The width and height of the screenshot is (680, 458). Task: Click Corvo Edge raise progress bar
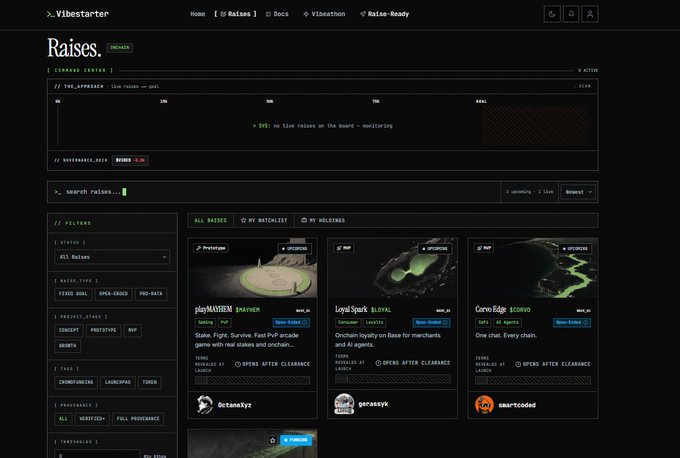tap(533, 380)
